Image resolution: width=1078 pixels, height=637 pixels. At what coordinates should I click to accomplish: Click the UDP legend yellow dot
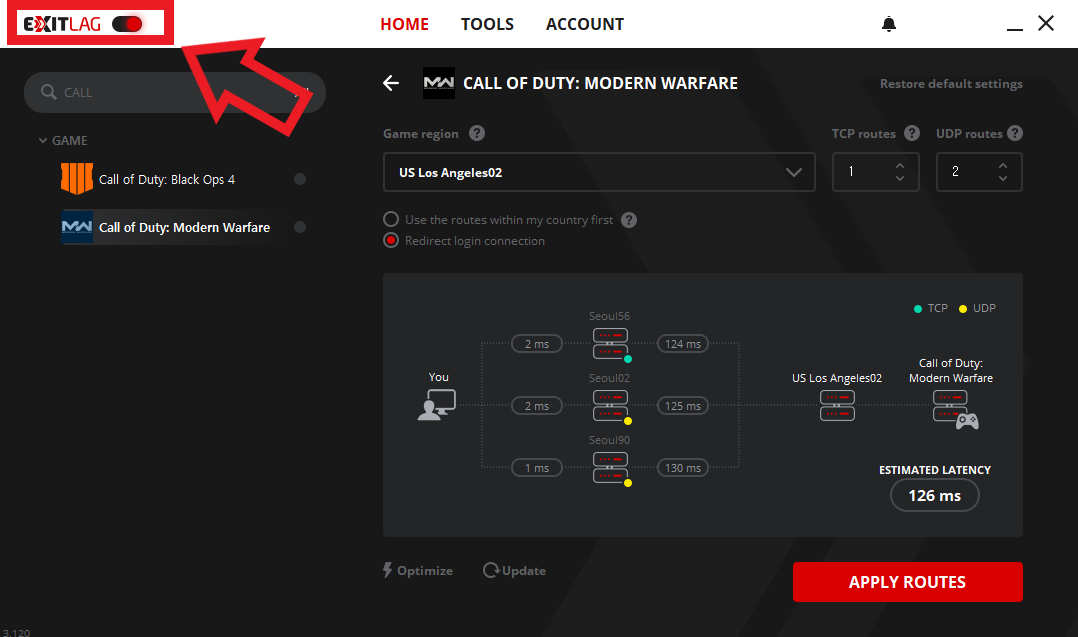point(962,309)
